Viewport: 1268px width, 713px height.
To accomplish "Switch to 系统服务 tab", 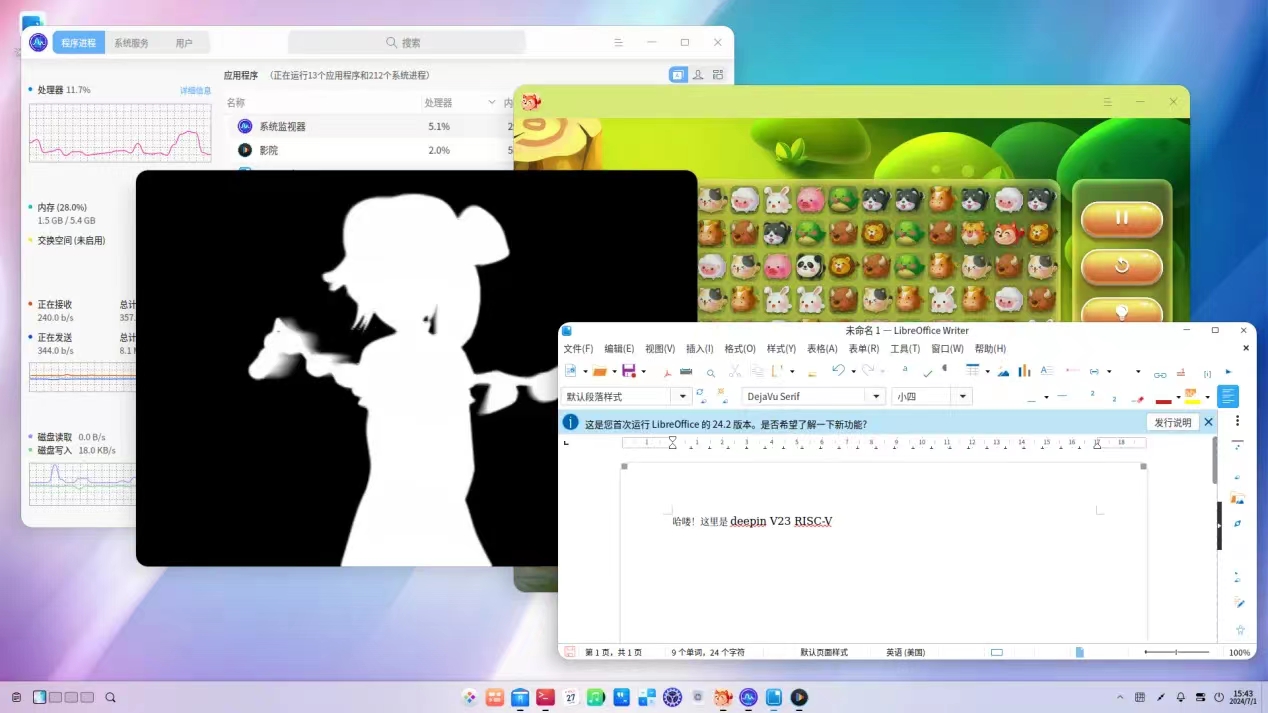I will pyautogui.click(x=131, y=43).
